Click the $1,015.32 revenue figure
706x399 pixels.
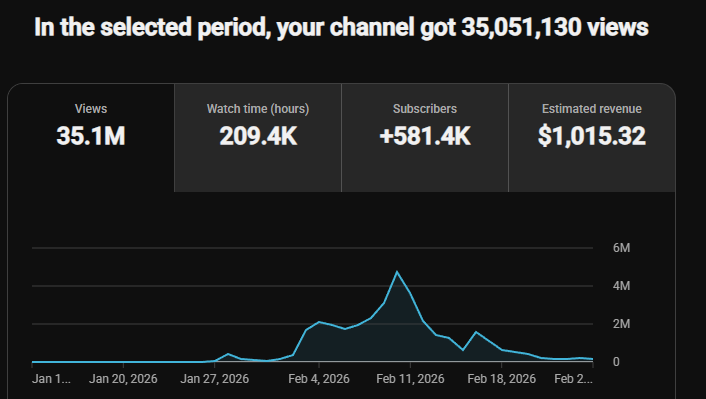click(x=592, y=136)
